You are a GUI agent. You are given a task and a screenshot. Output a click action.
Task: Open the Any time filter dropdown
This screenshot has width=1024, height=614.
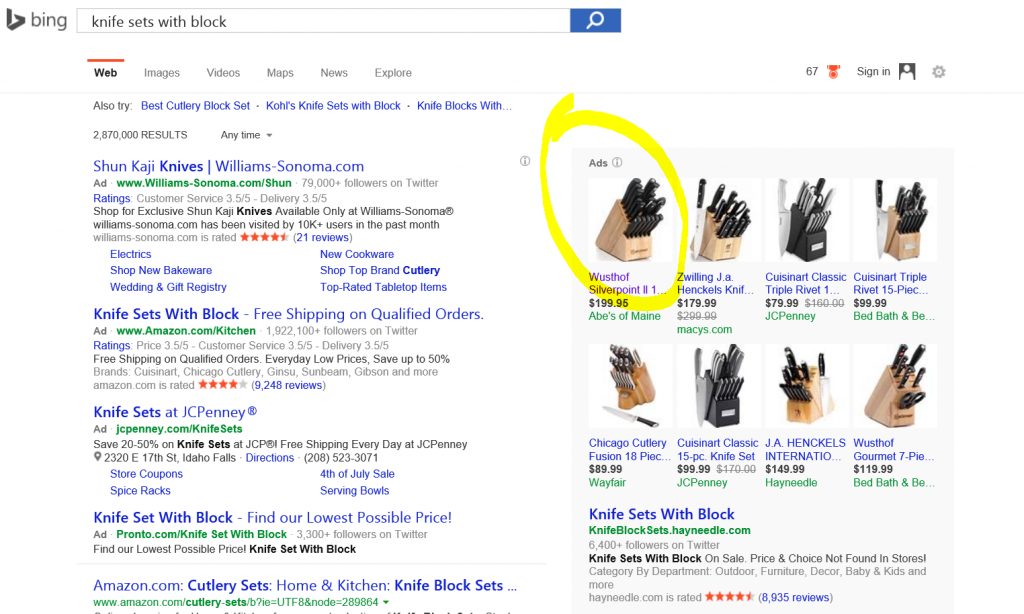pyautogui.click(x=246, y=135)
